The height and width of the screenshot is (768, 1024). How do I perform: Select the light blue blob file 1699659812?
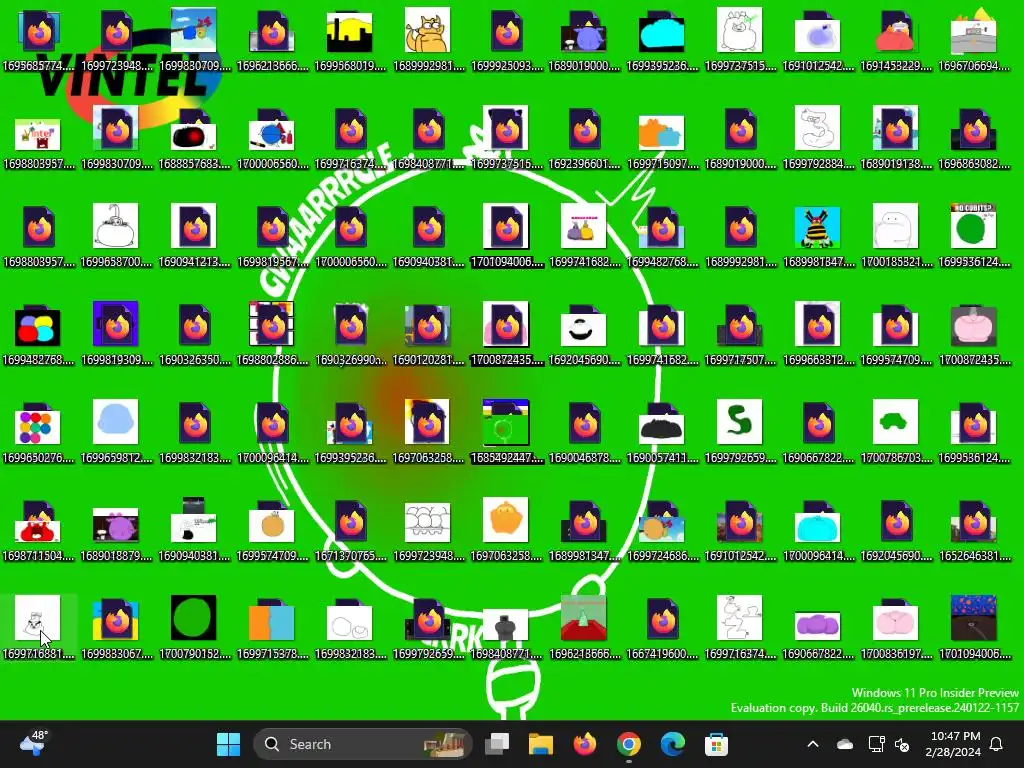click(x=116, y=430)
